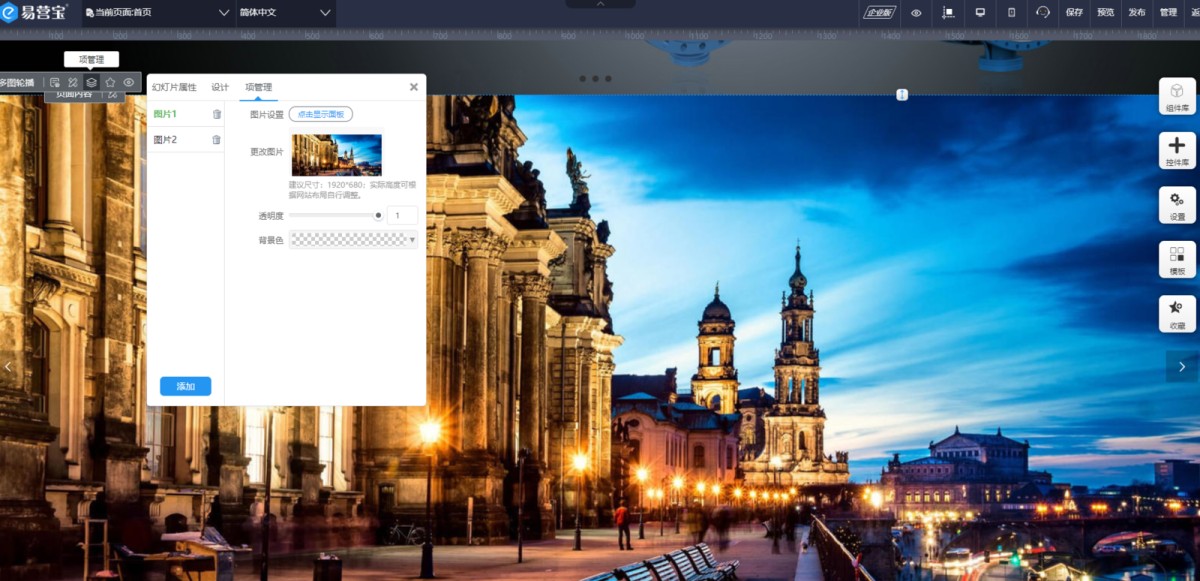Click the 添加 button
Viewport: 1200px width, 581px height.
point(185,386)
